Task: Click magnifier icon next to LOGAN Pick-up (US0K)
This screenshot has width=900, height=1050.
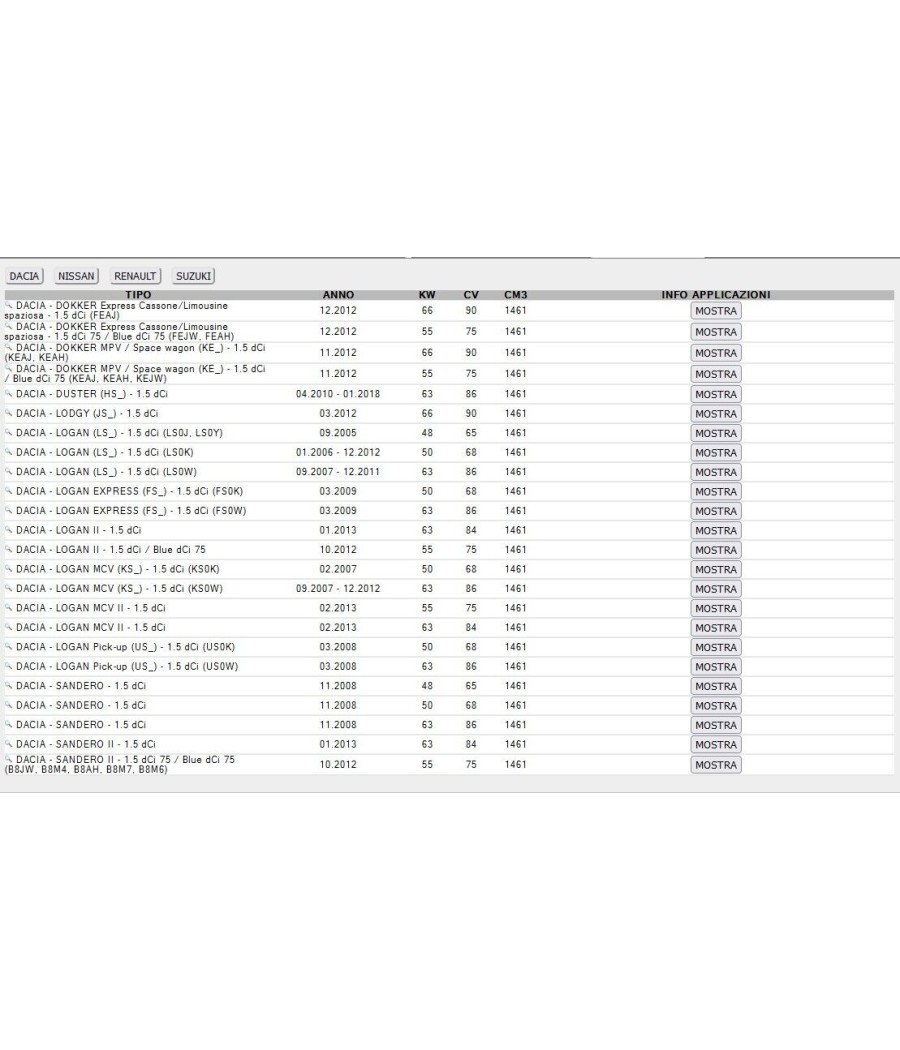Action: (9, 646)
